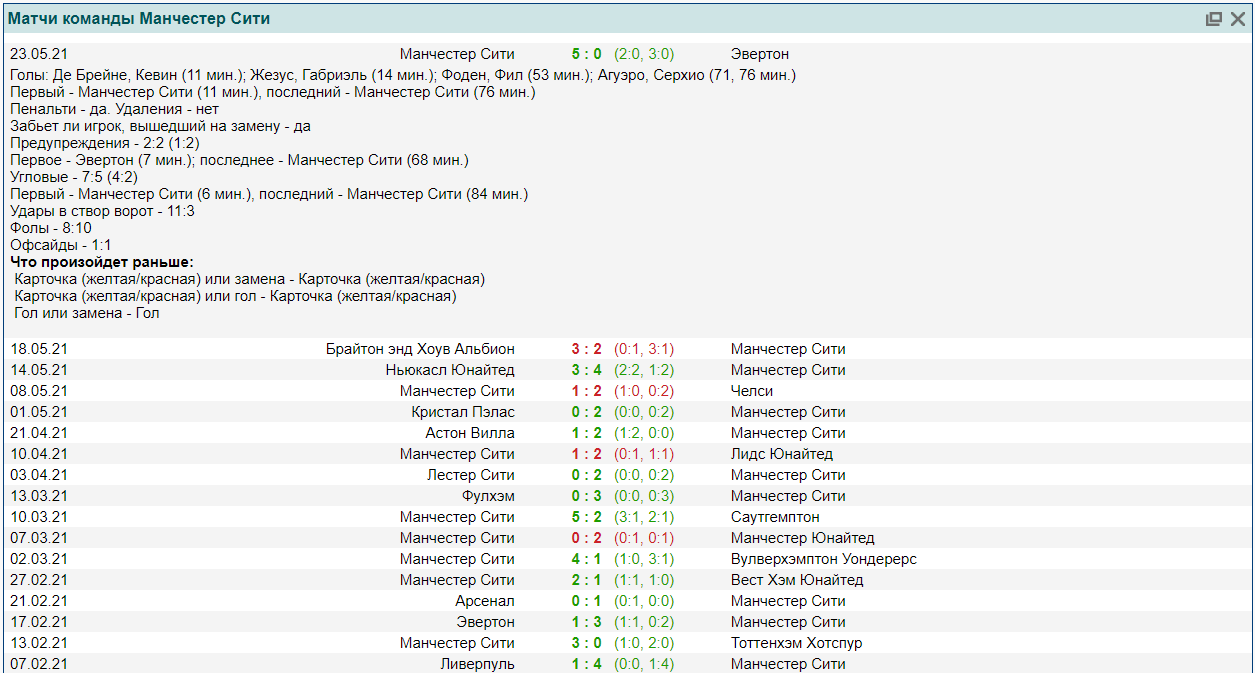Click half-time scores (0:1, 3:1) of Брайтон match
Viewport: 1255px width, 673px height.
(644, 349)
